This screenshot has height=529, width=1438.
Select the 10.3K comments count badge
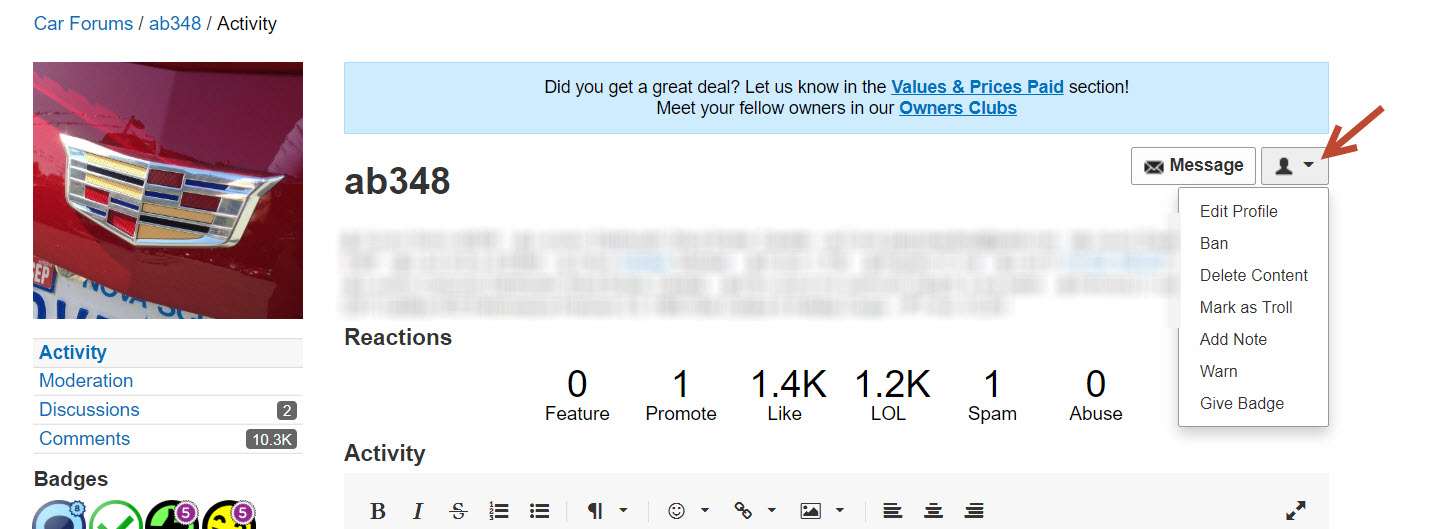(x=271, y=439)
